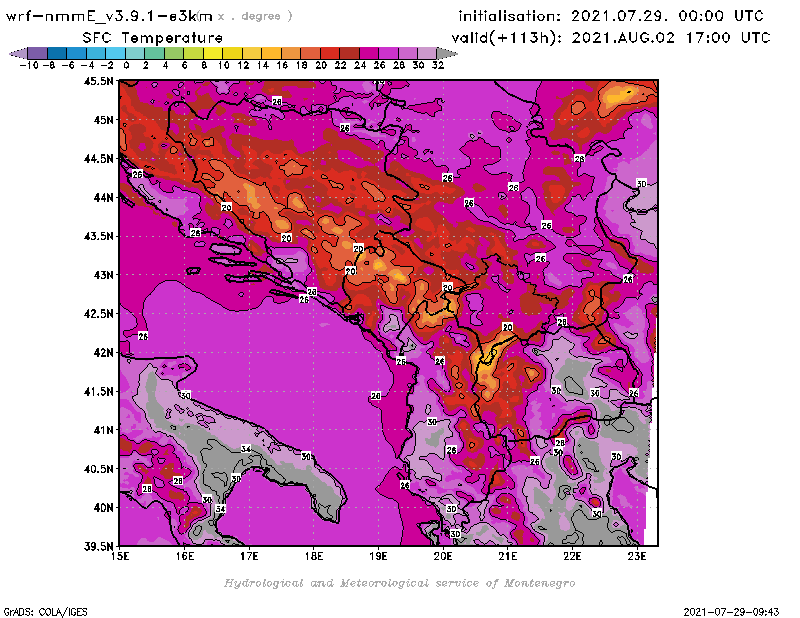The width and height of the screenshot is (800, 618).
Task: Click the '19E' longitude label
Action: click(378, 556)
